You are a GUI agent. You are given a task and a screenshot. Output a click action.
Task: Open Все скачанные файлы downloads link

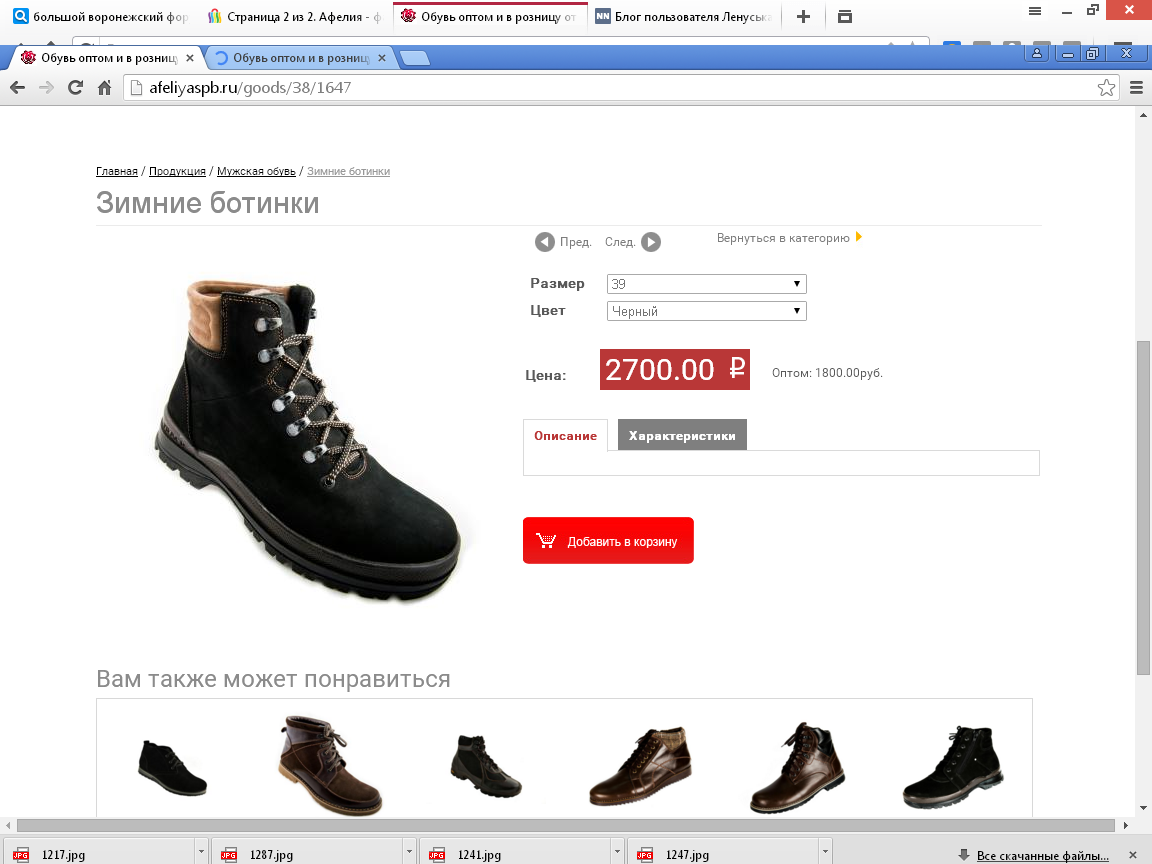[x=1042, y=855]
